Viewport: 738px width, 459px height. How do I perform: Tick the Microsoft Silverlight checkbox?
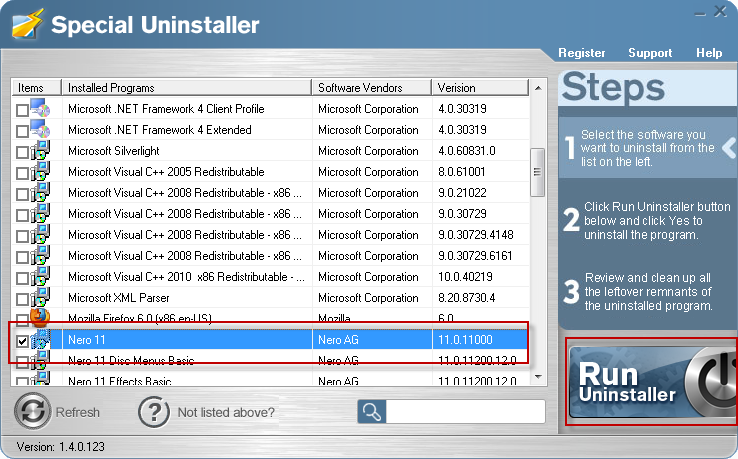click(x=22, y=152)
